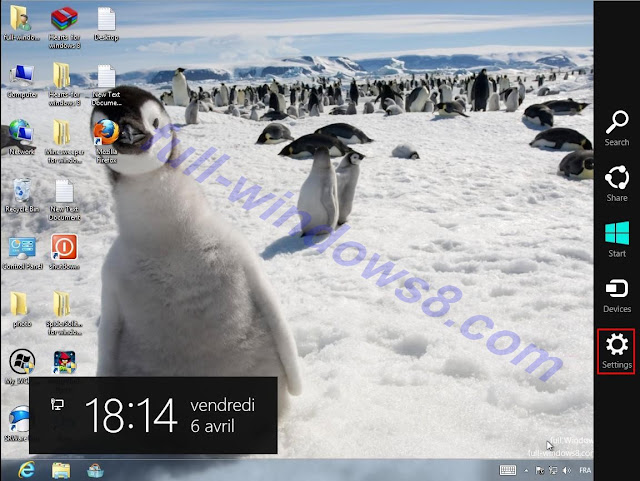
Task: Open the Share charm
Action: (617, 183)
